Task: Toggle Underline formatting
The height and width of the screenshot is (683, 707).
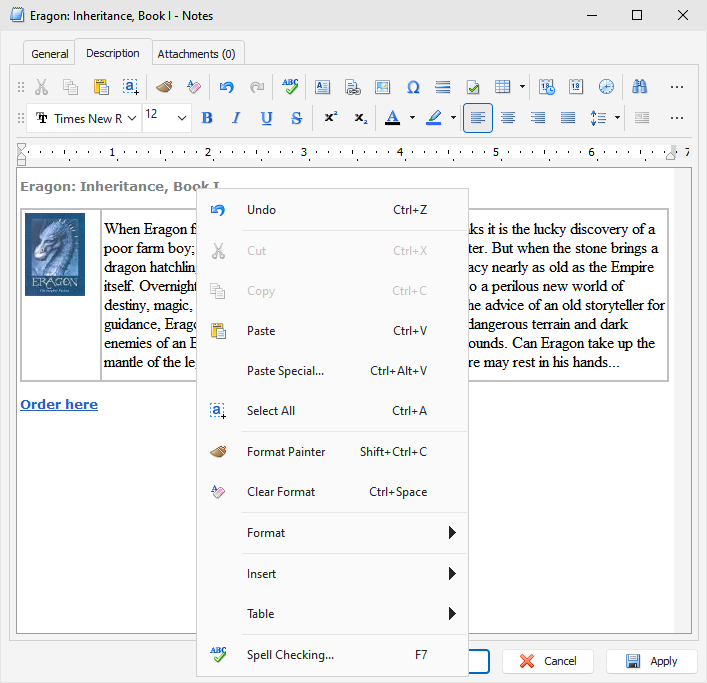Action: (x=266, y=118)
